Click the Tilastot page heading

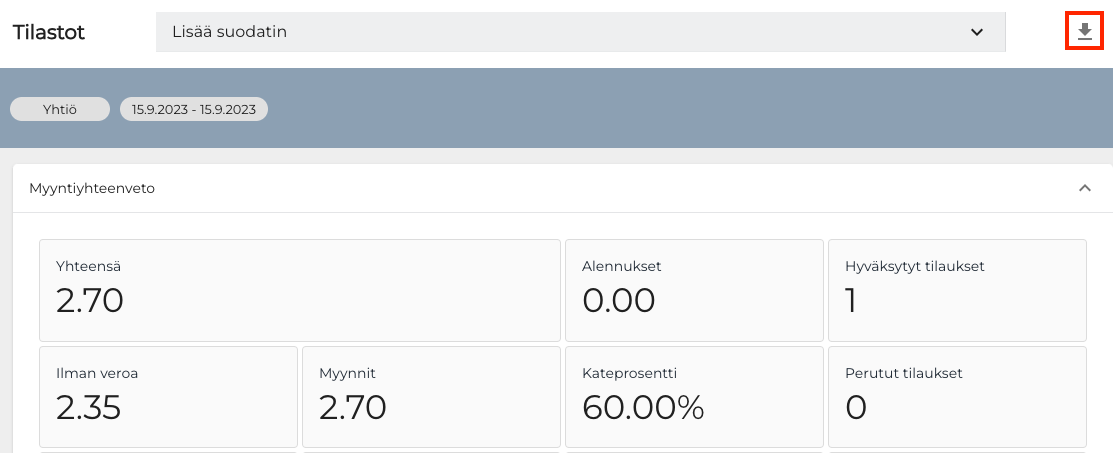49,32
